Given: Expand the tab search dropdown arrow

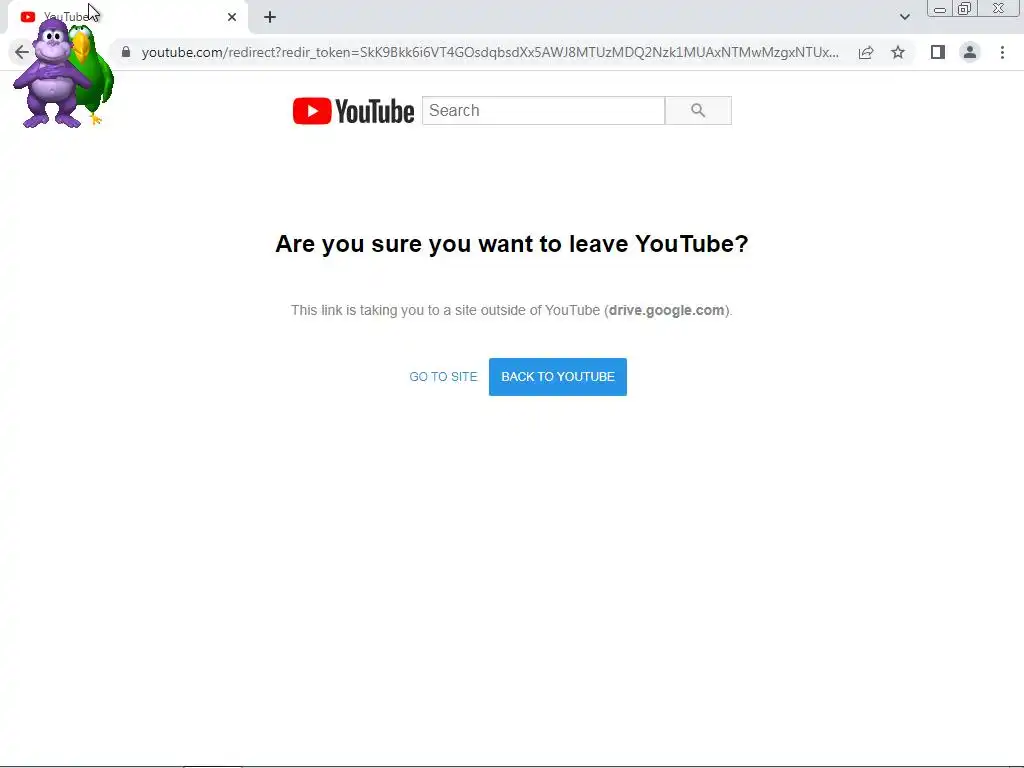Looking at the screenshot, I should (904, 17).
